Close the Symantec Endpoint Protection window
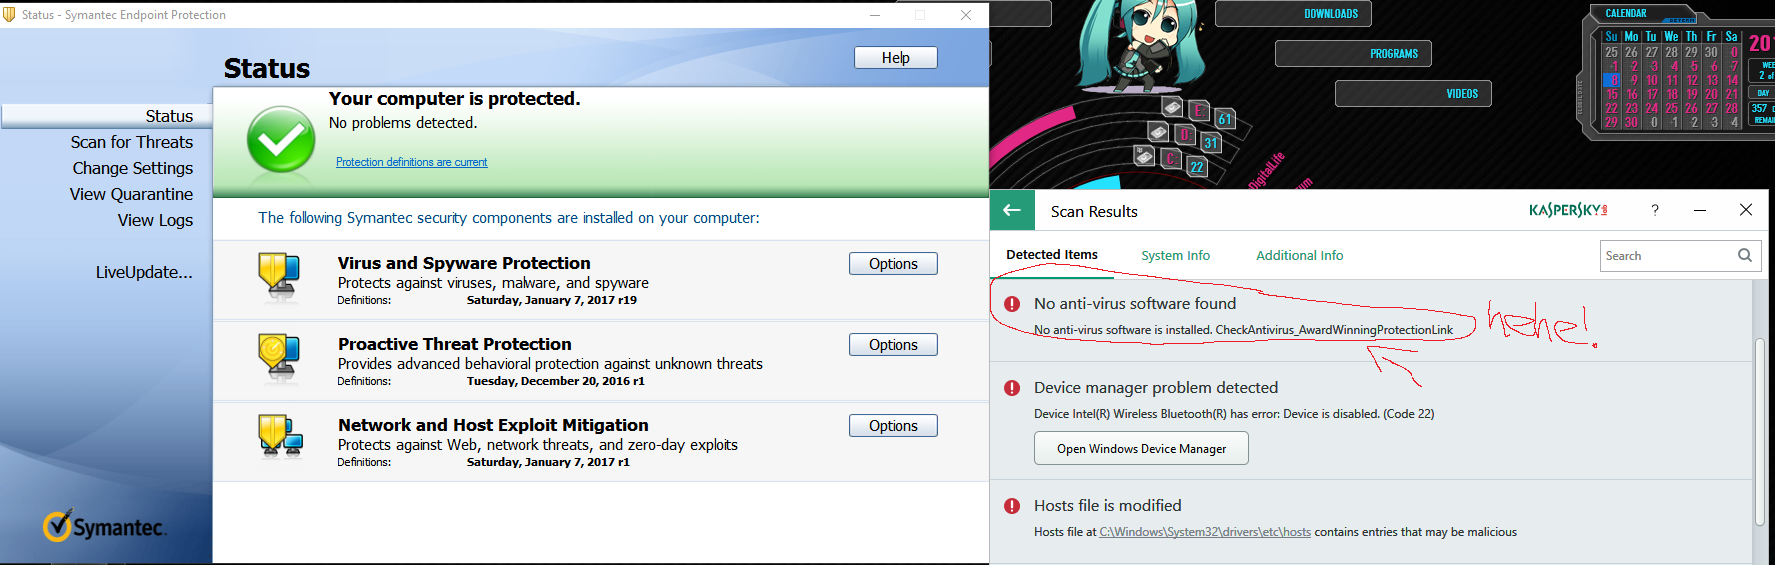1775x565 pixels. point(966,14)
